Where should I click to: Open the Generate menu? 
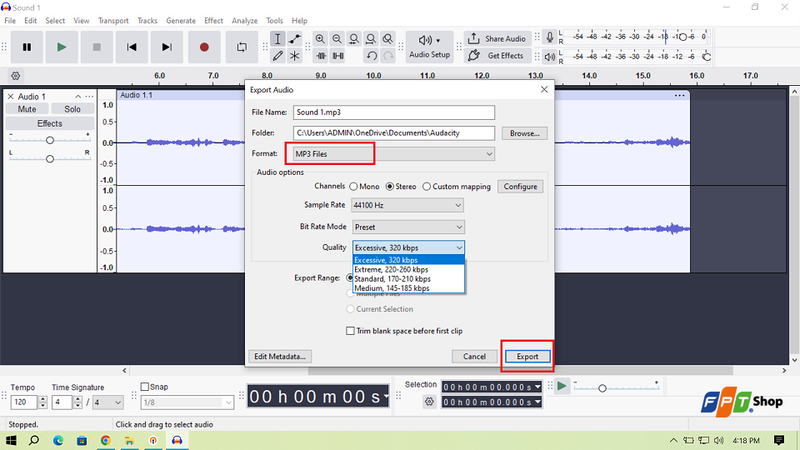tap(181, 21)
